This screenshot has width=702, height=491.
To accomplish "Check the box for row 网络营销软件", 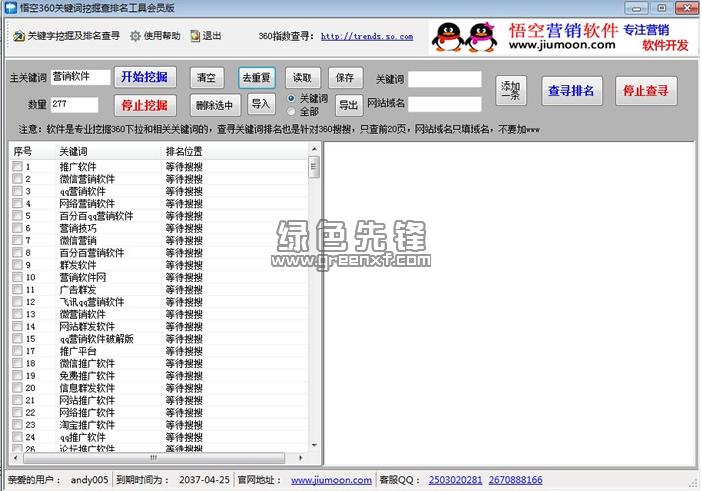I will point(17,203).
